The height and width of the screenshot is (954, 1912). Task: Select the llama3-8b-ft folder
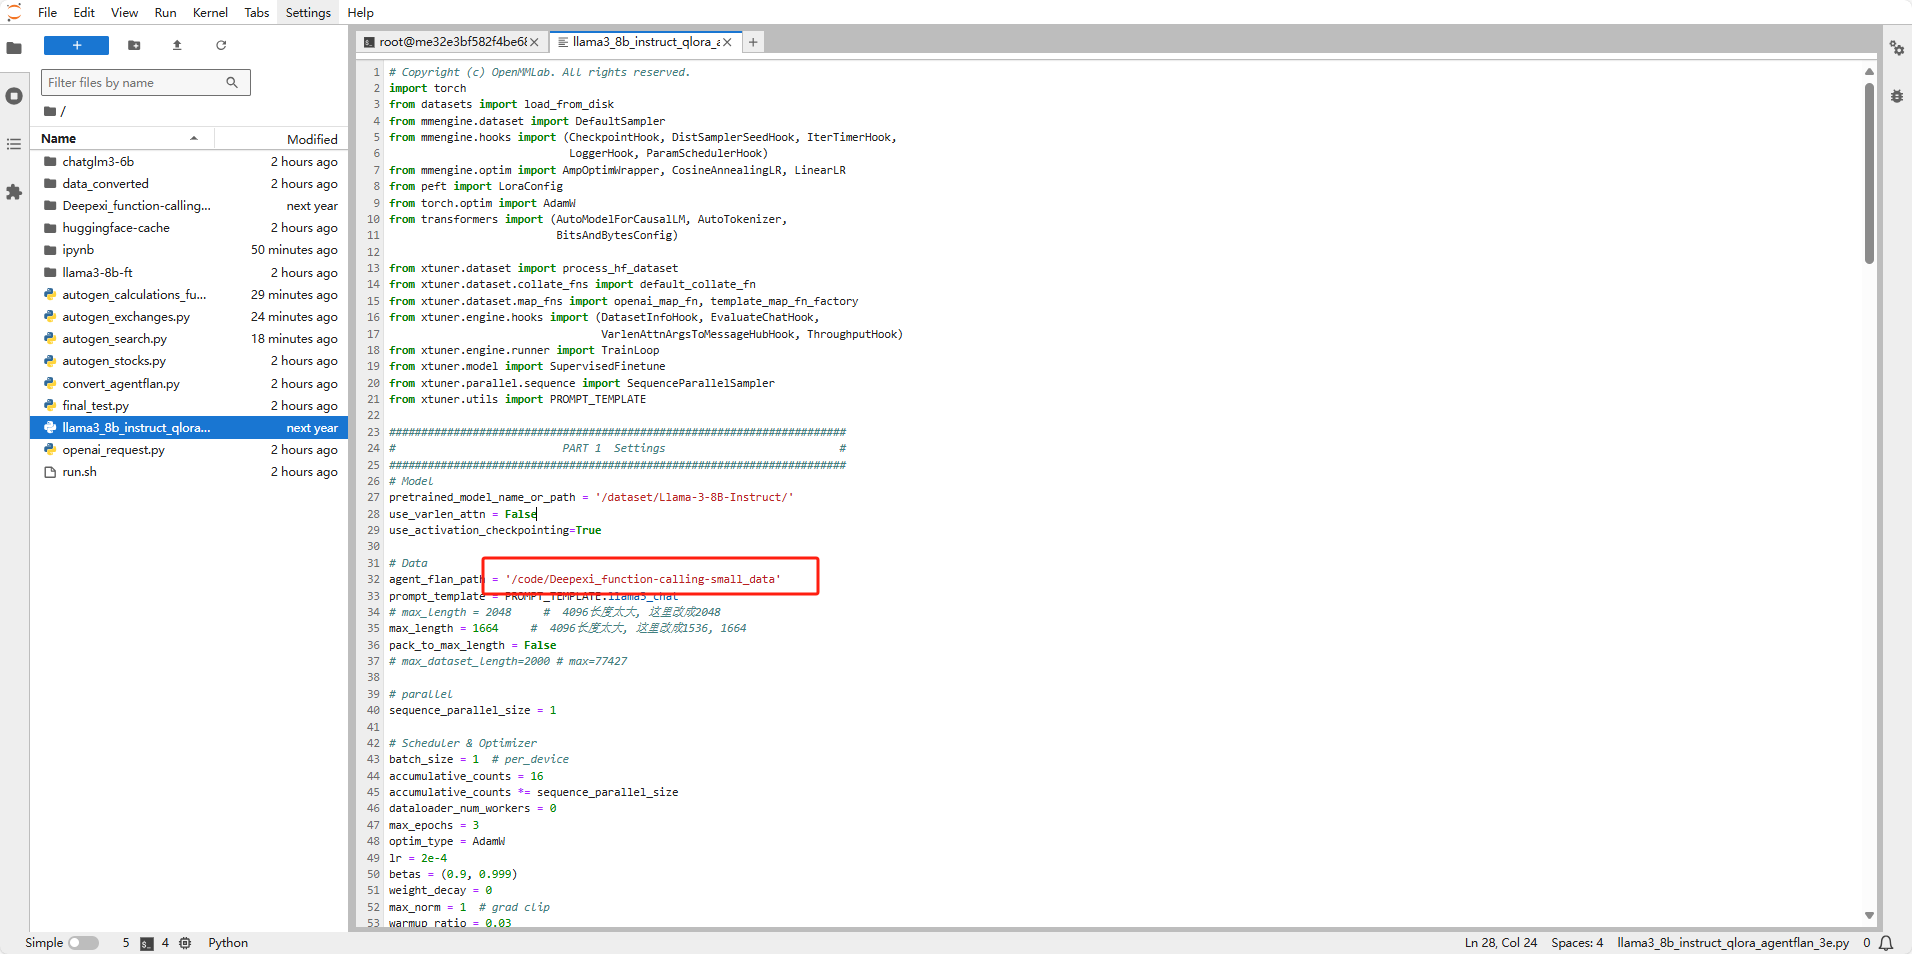pyautogui.click(x=190, y=272)
